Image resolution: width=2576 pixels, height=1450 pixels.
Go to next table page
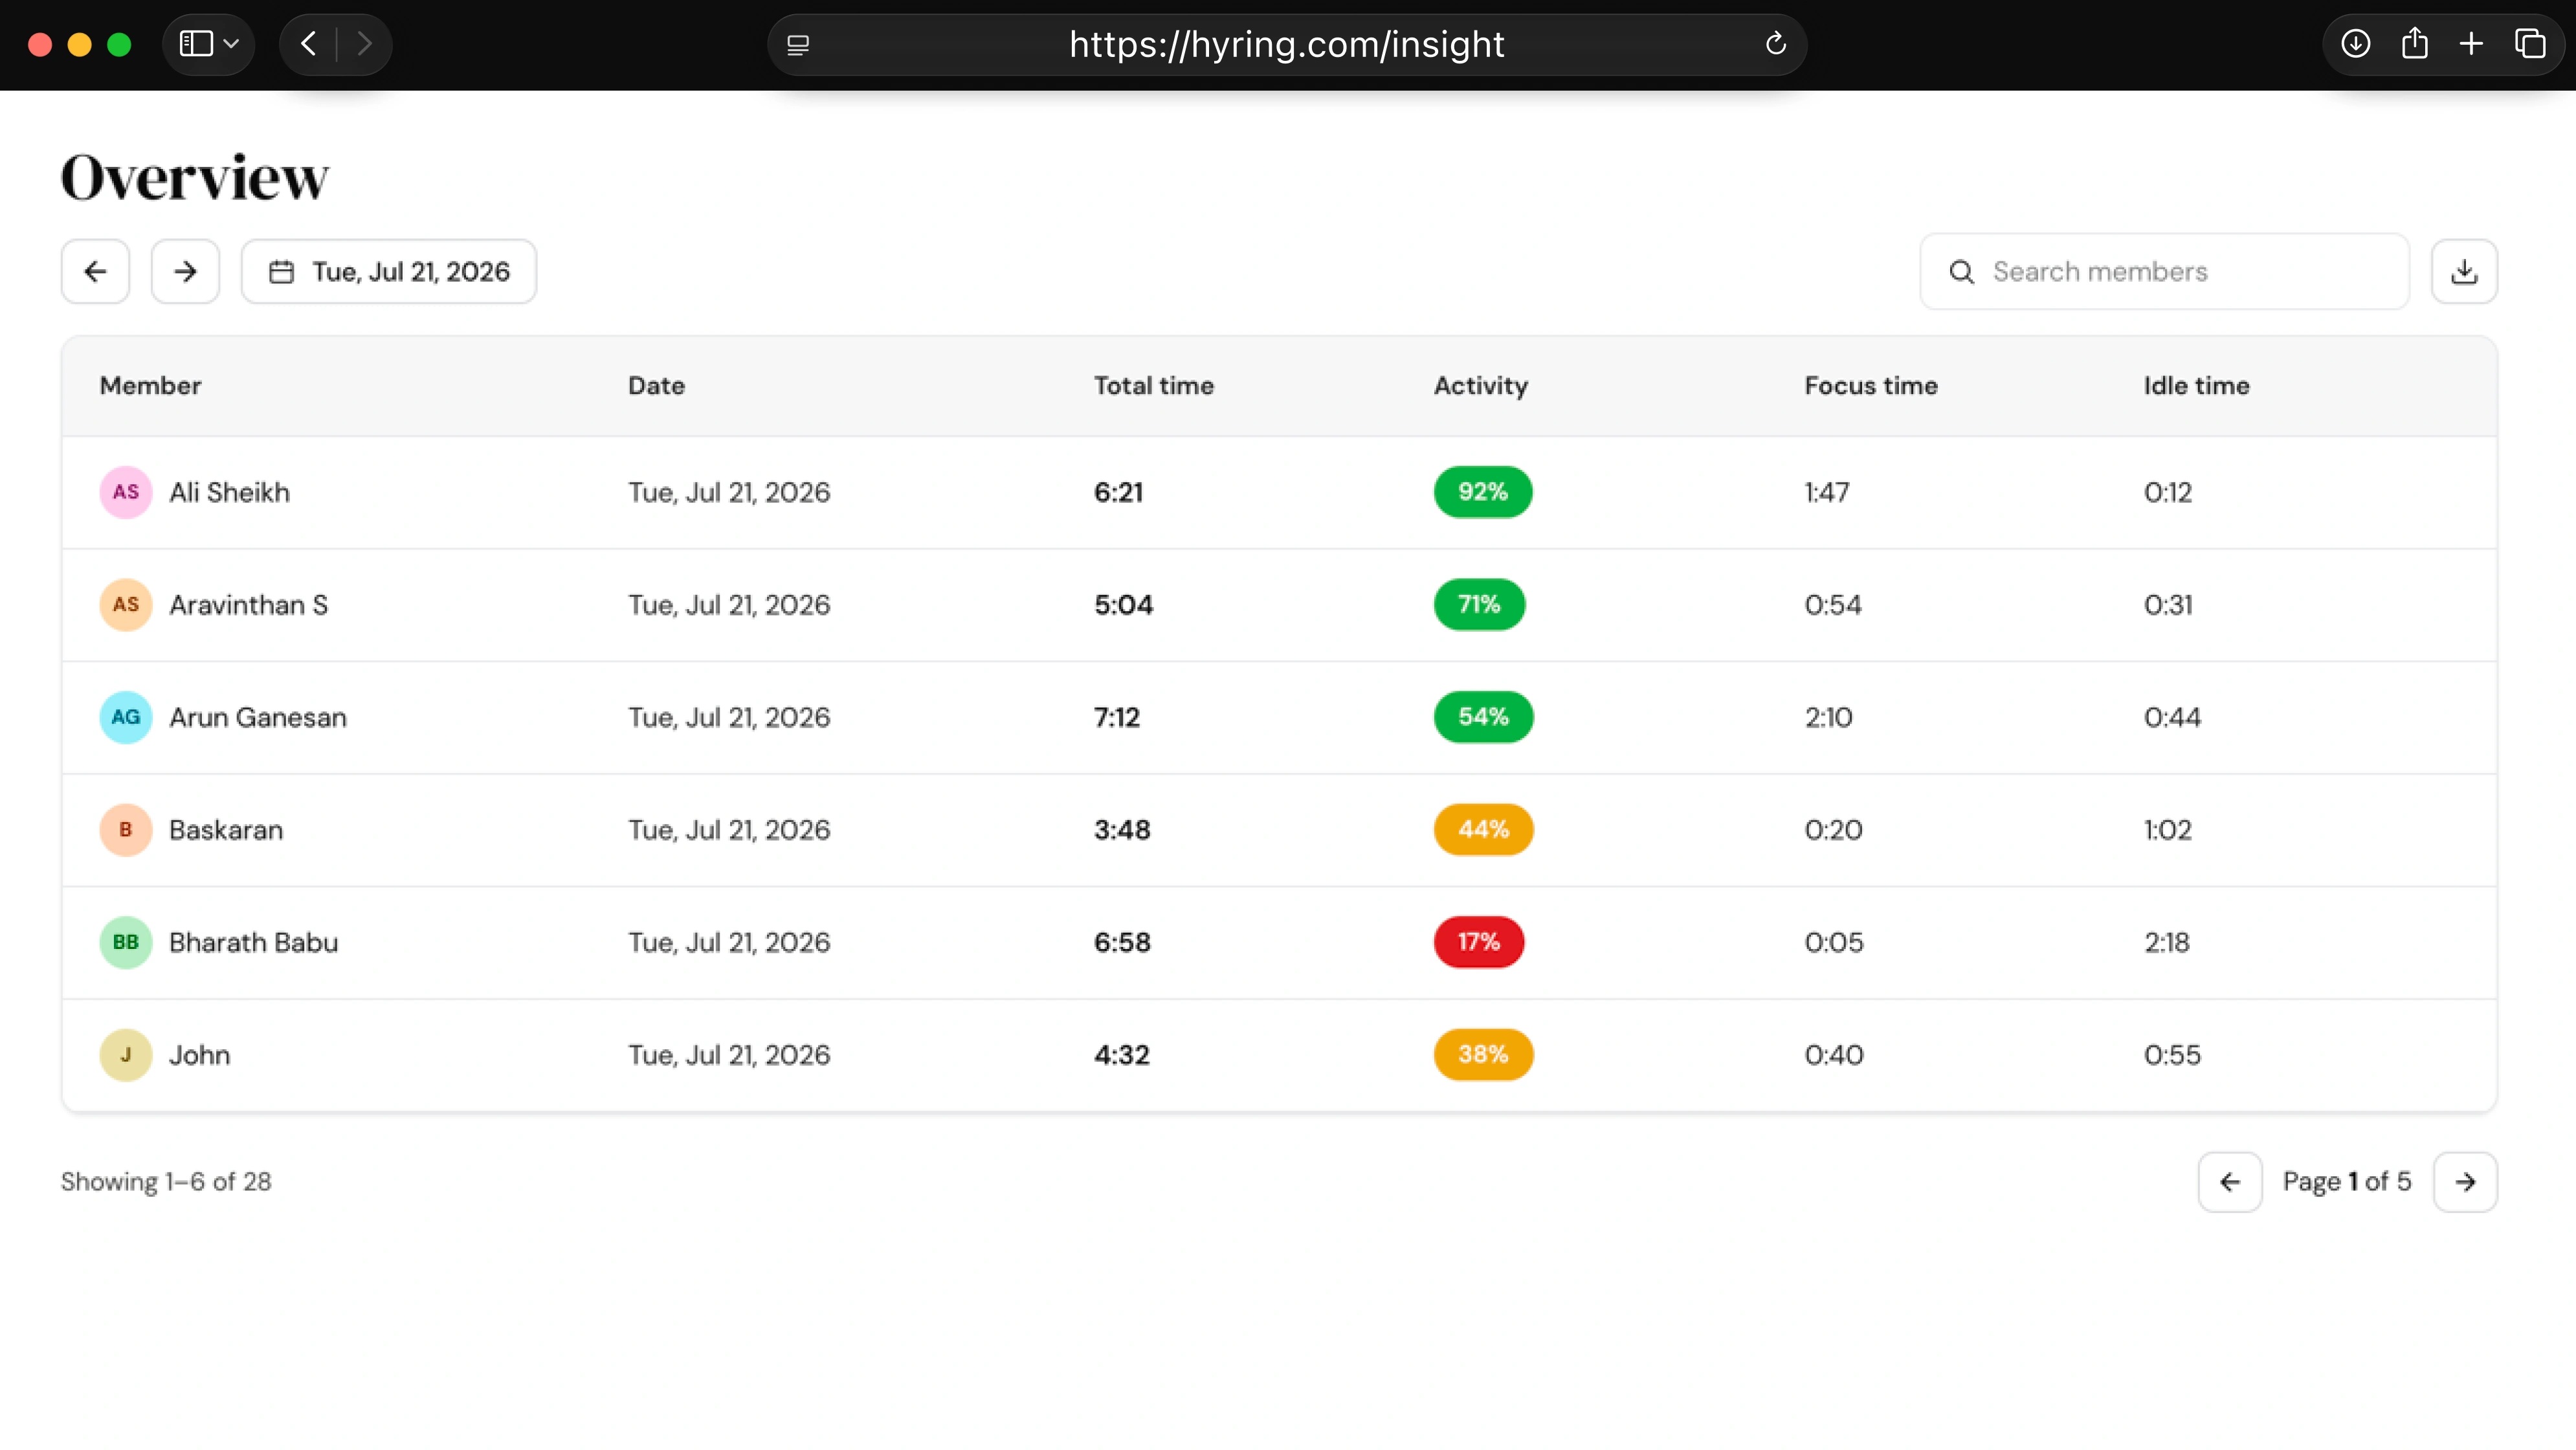coord(2465,1181)
